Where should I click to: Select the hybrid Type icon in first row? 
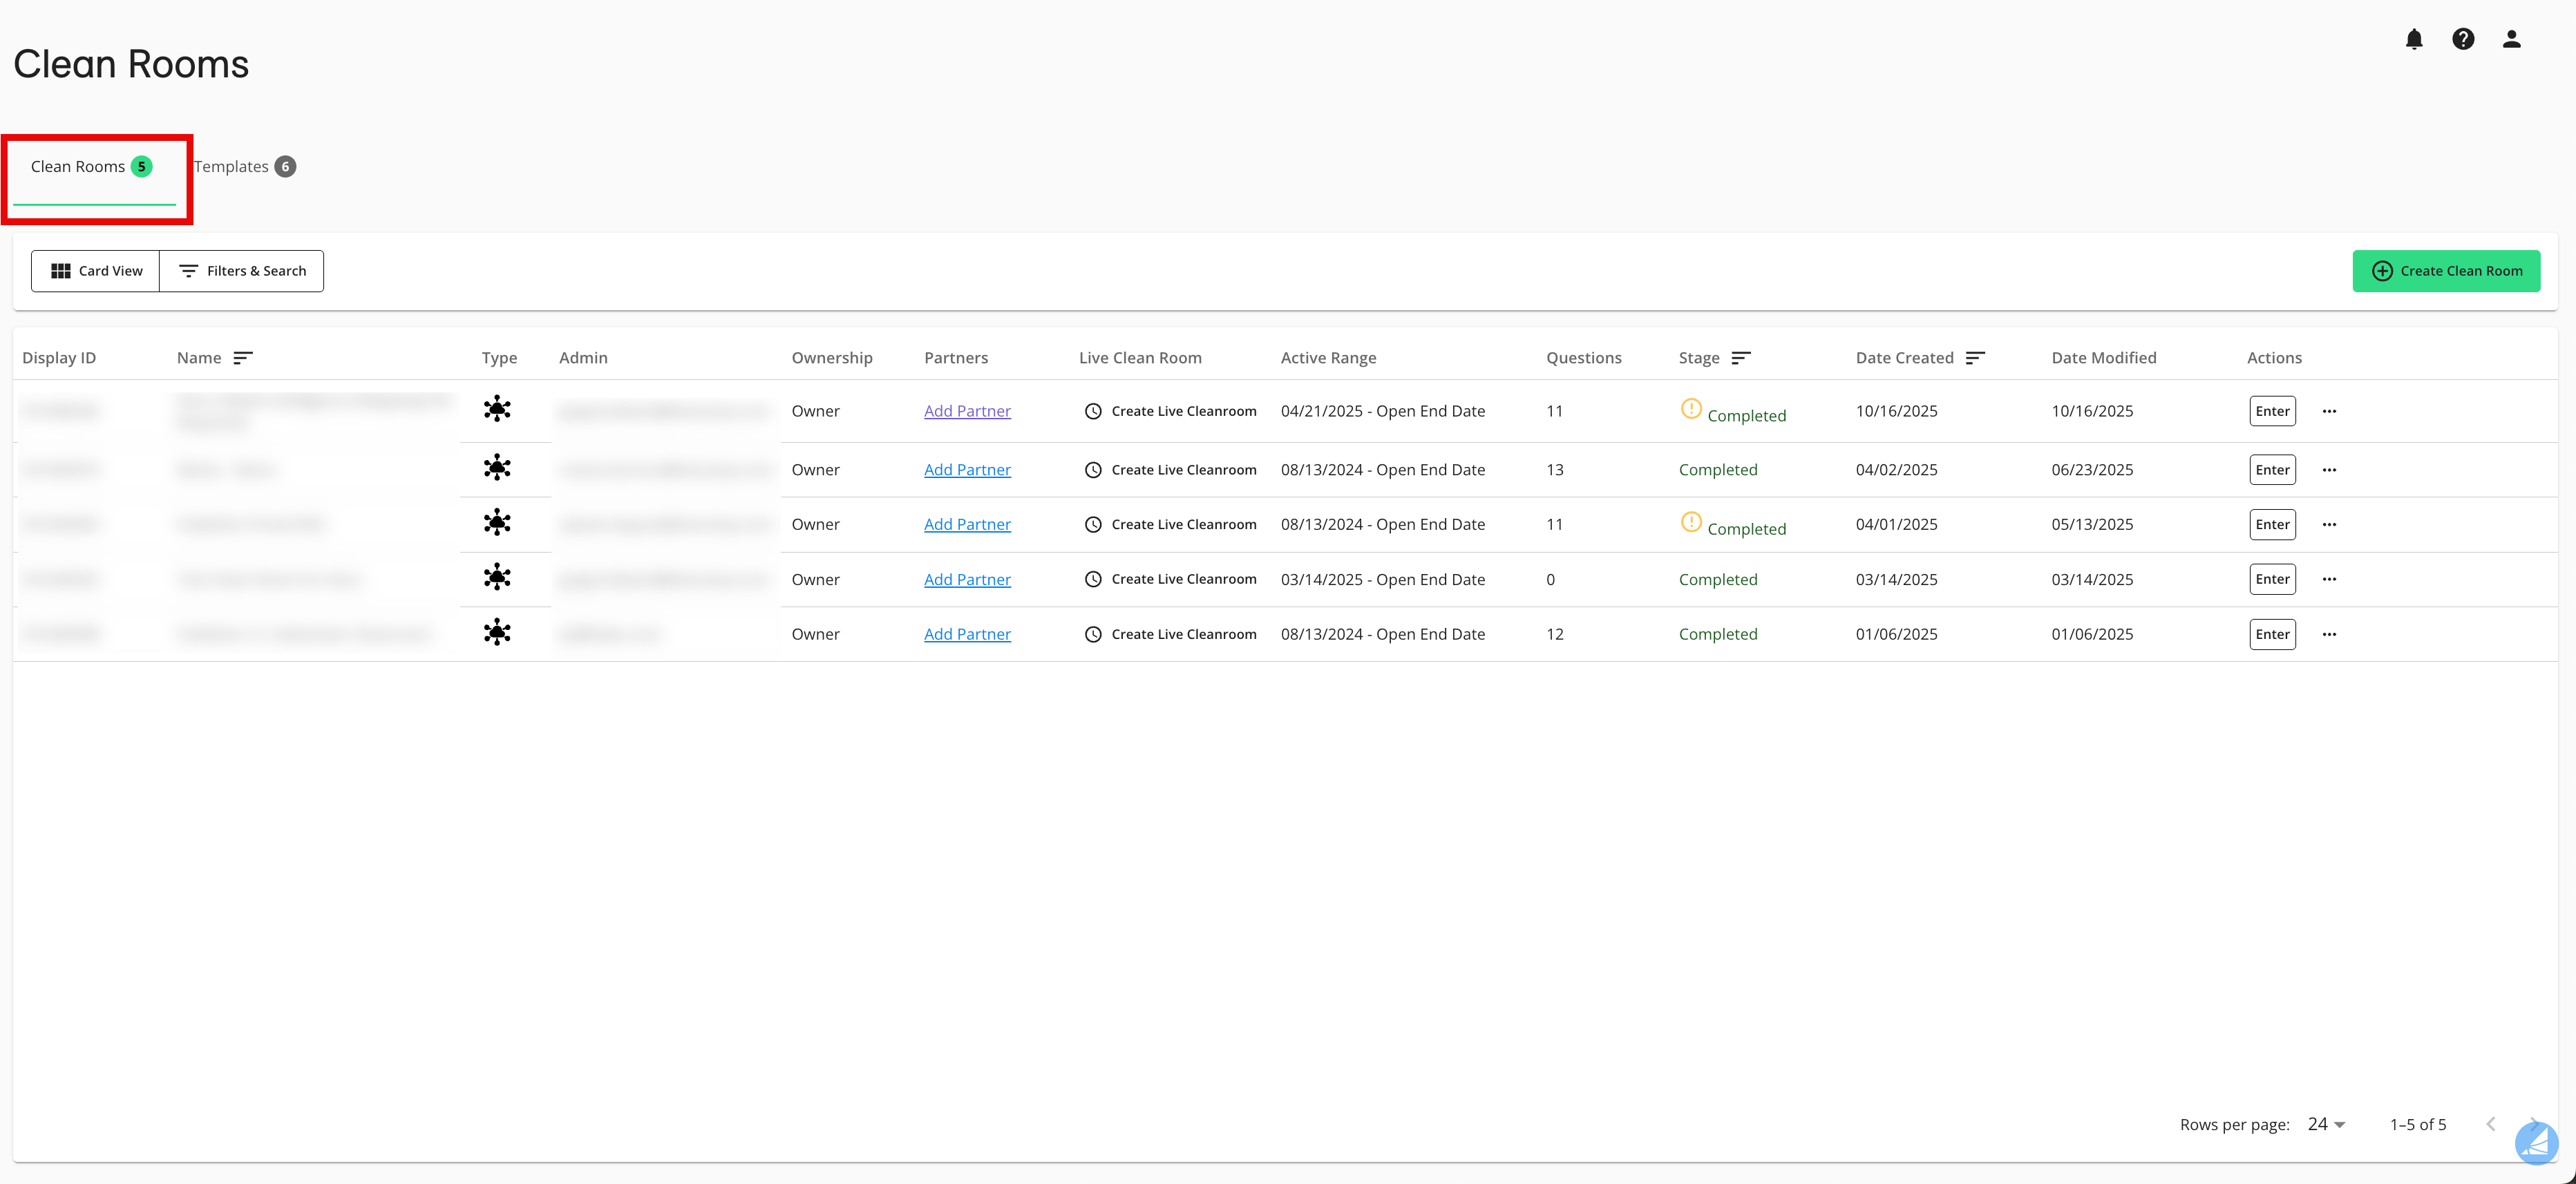click(498, 410)
